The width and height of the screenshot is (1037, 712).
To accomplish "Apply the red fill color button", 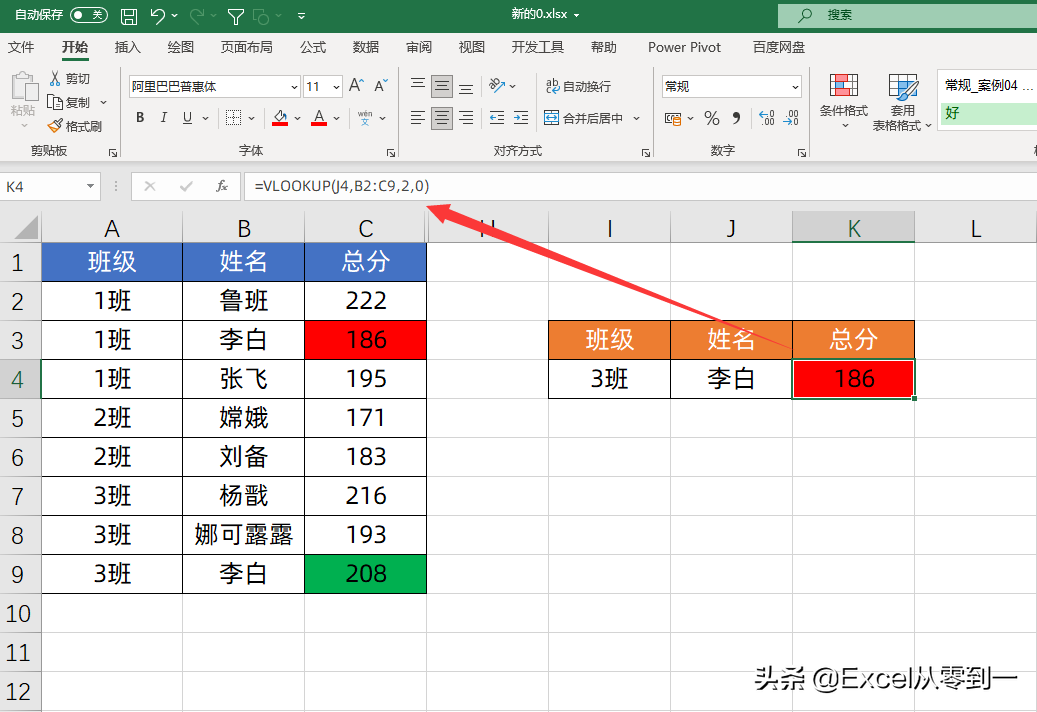I will click(x=280, y=118).
